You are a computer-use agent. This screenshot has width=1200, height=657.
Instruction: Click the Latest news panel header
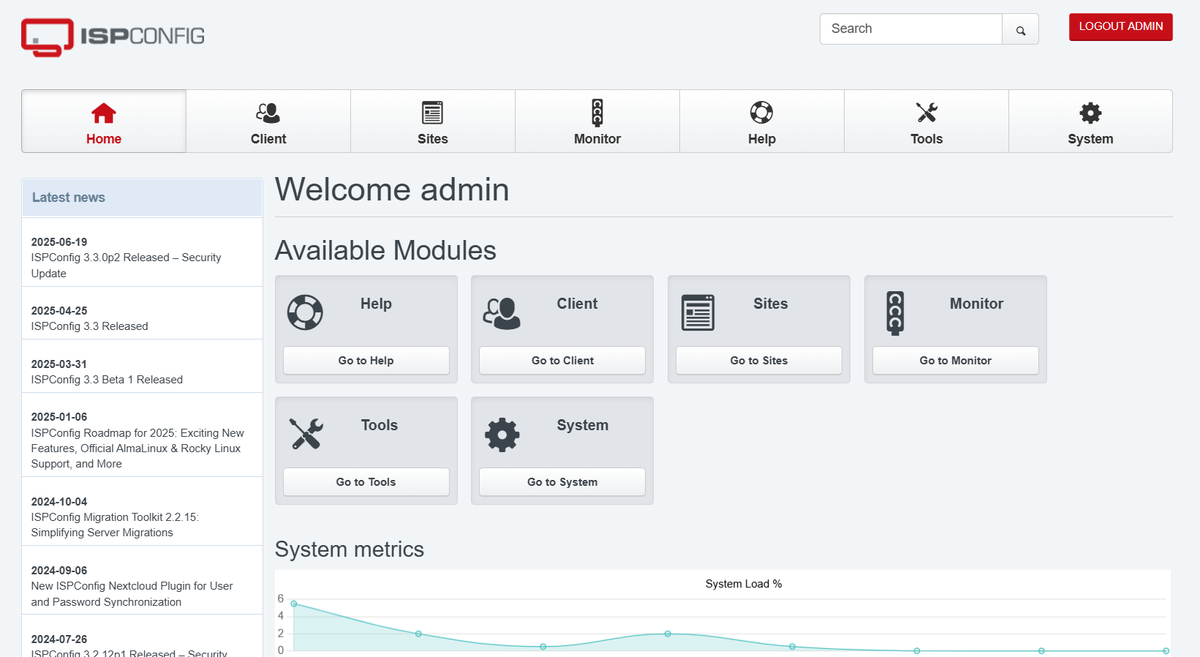click(x=142, y=197)
